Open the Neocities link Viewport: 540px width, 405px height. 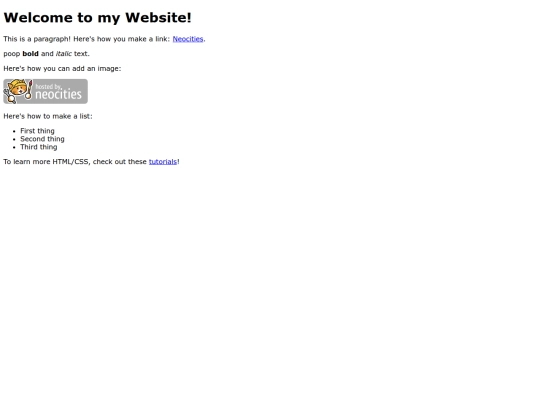[188, 39]
